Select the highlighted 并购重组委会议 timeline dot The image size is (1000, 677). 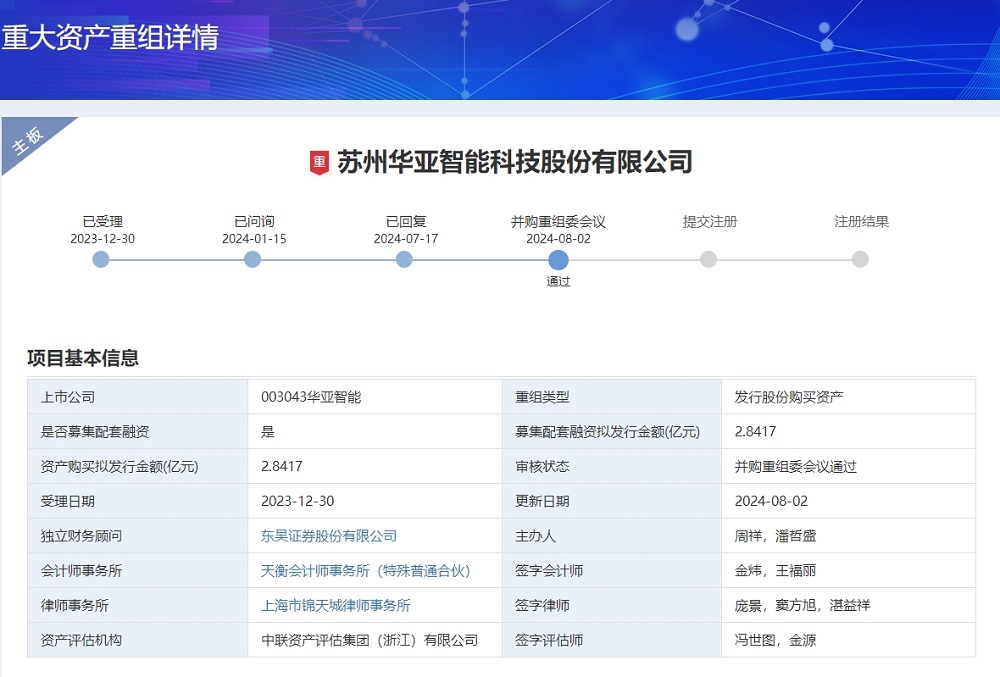558,259
